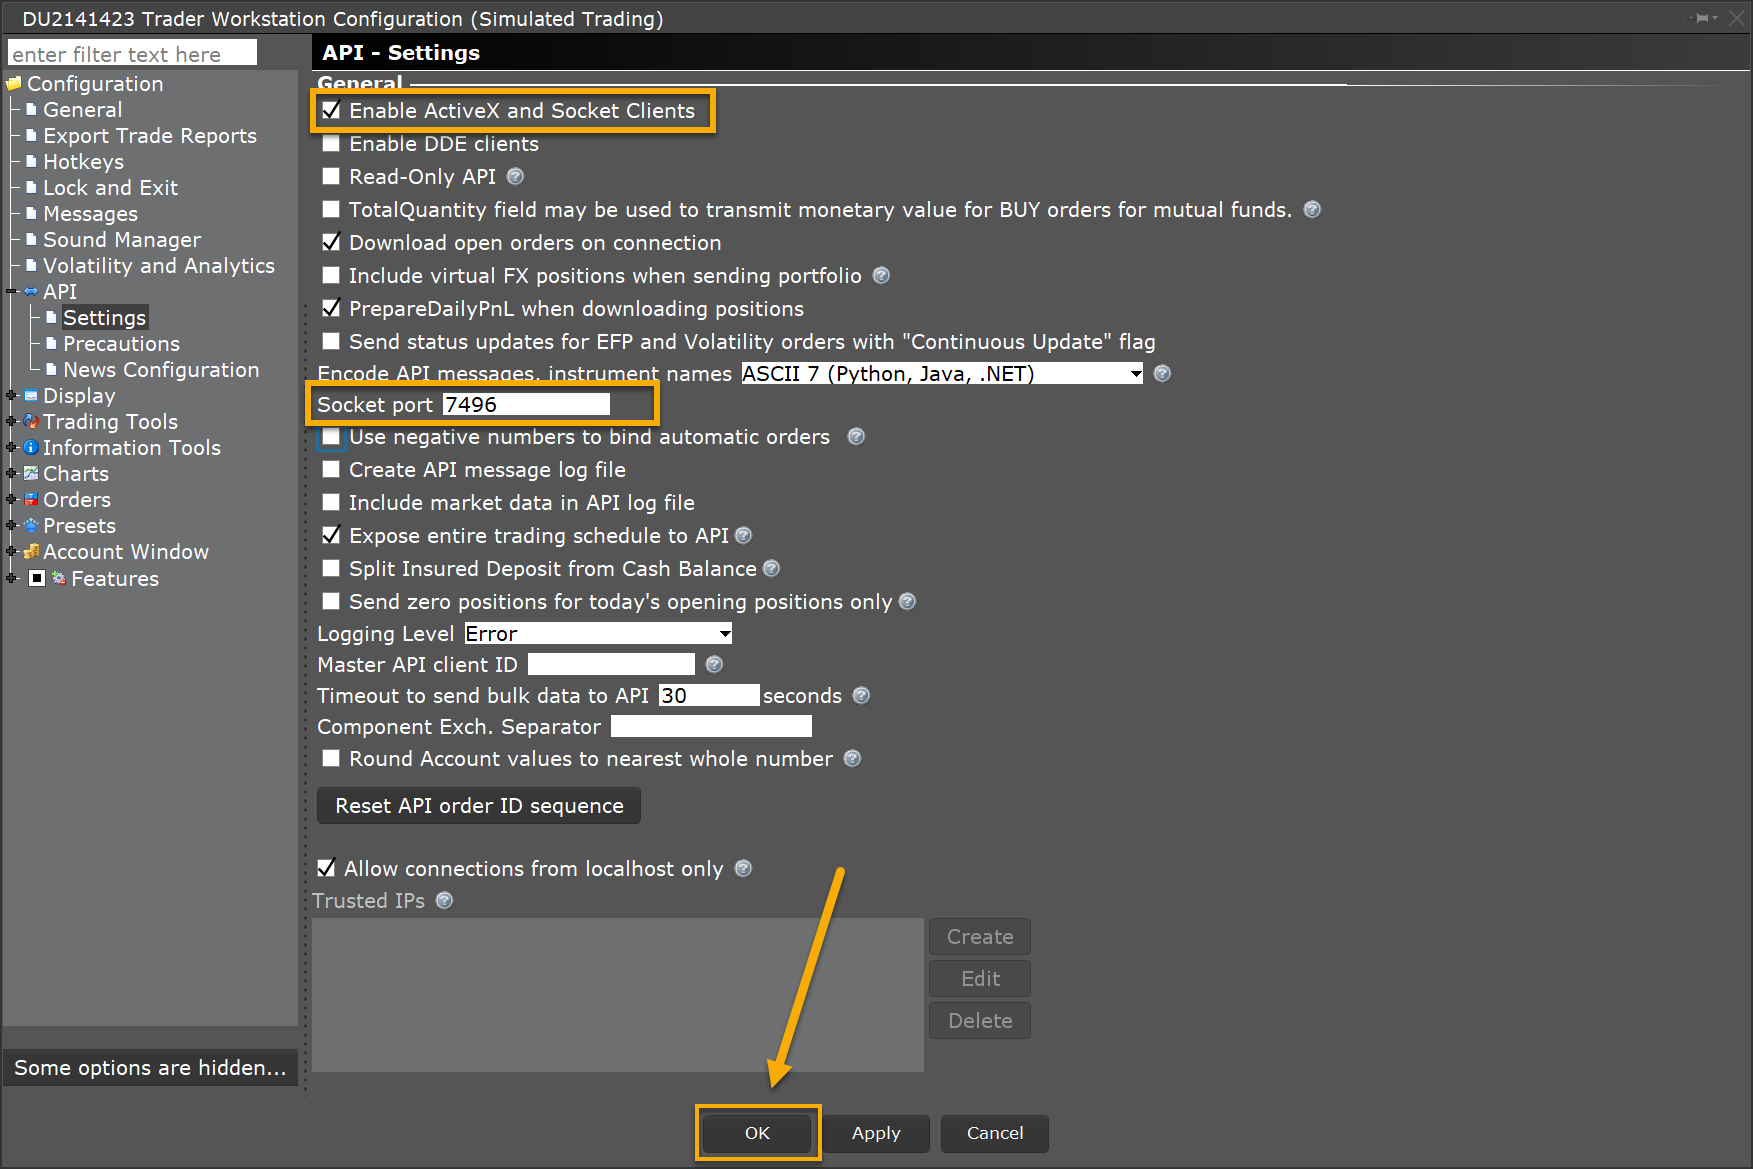The image size is (1753, 1169).
Task: Click the Apply button
Action: coord(876,1133)
